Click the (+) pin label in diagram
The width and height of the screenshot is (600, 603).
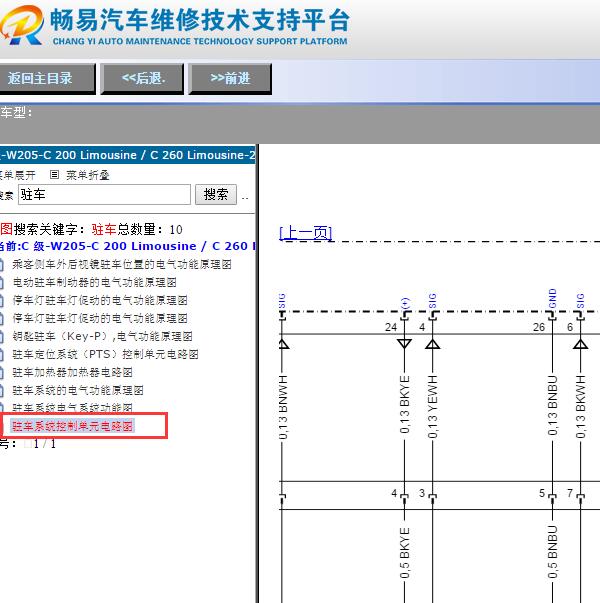(x=405, y=303)
